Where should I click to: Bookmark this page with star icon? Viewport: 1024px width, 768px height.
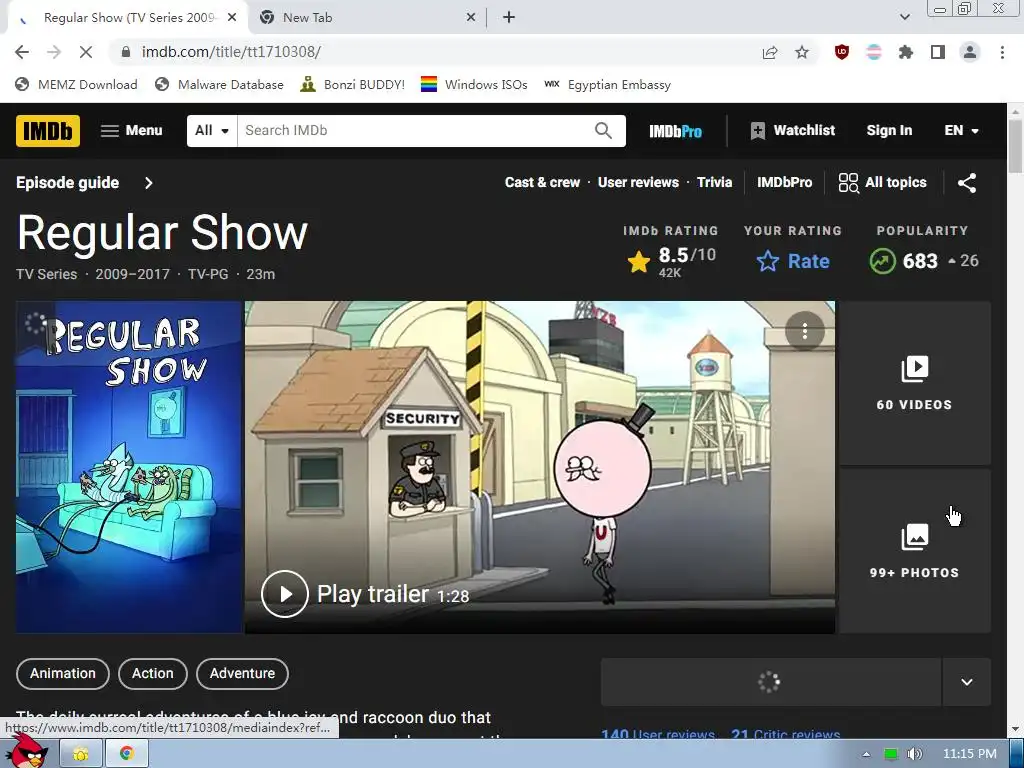pyautogui.click(x=802, y=52)
